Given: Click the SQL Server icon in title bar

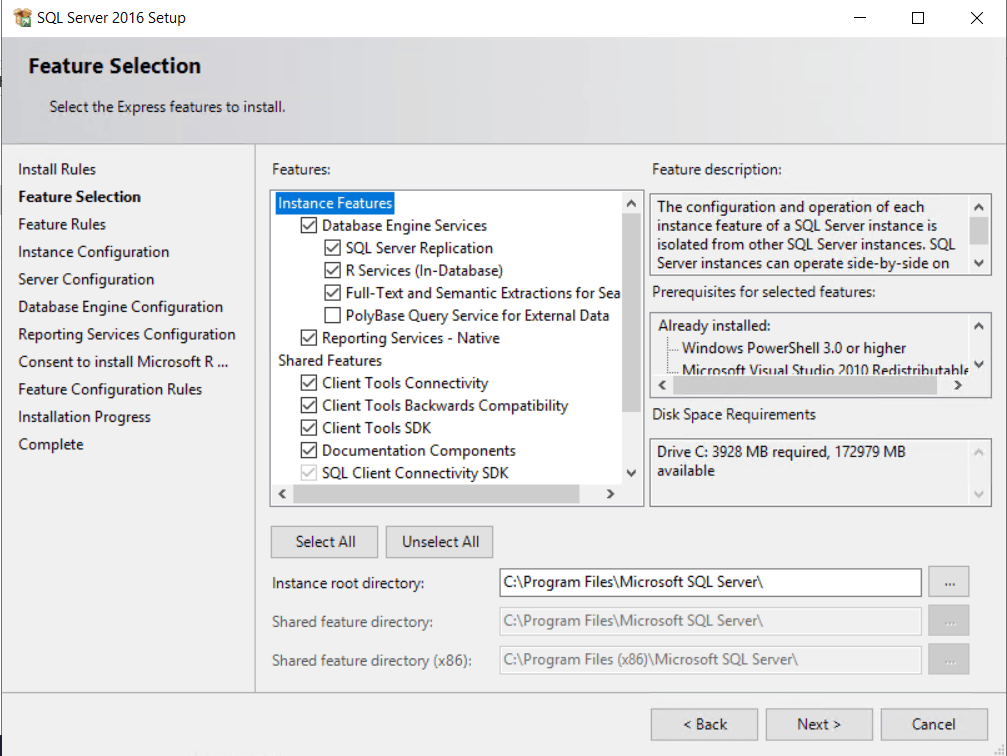Looking at the screenshot, I should [20, 17].
